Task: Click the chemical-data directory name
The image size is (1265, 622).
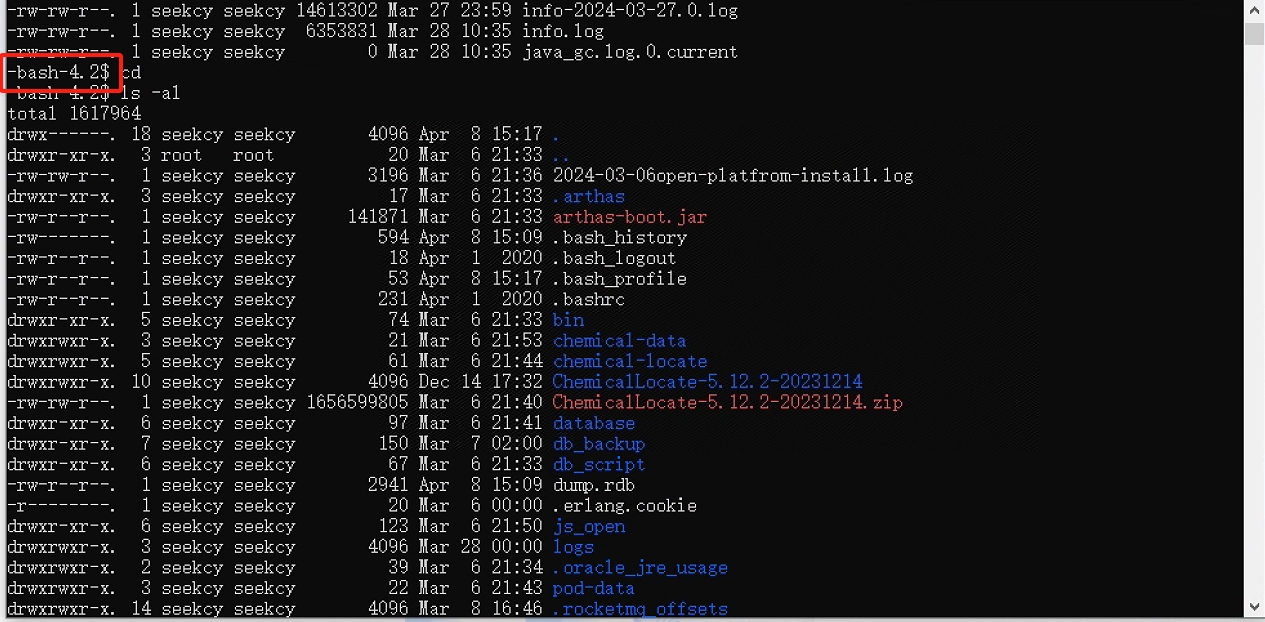Action: 619,340
